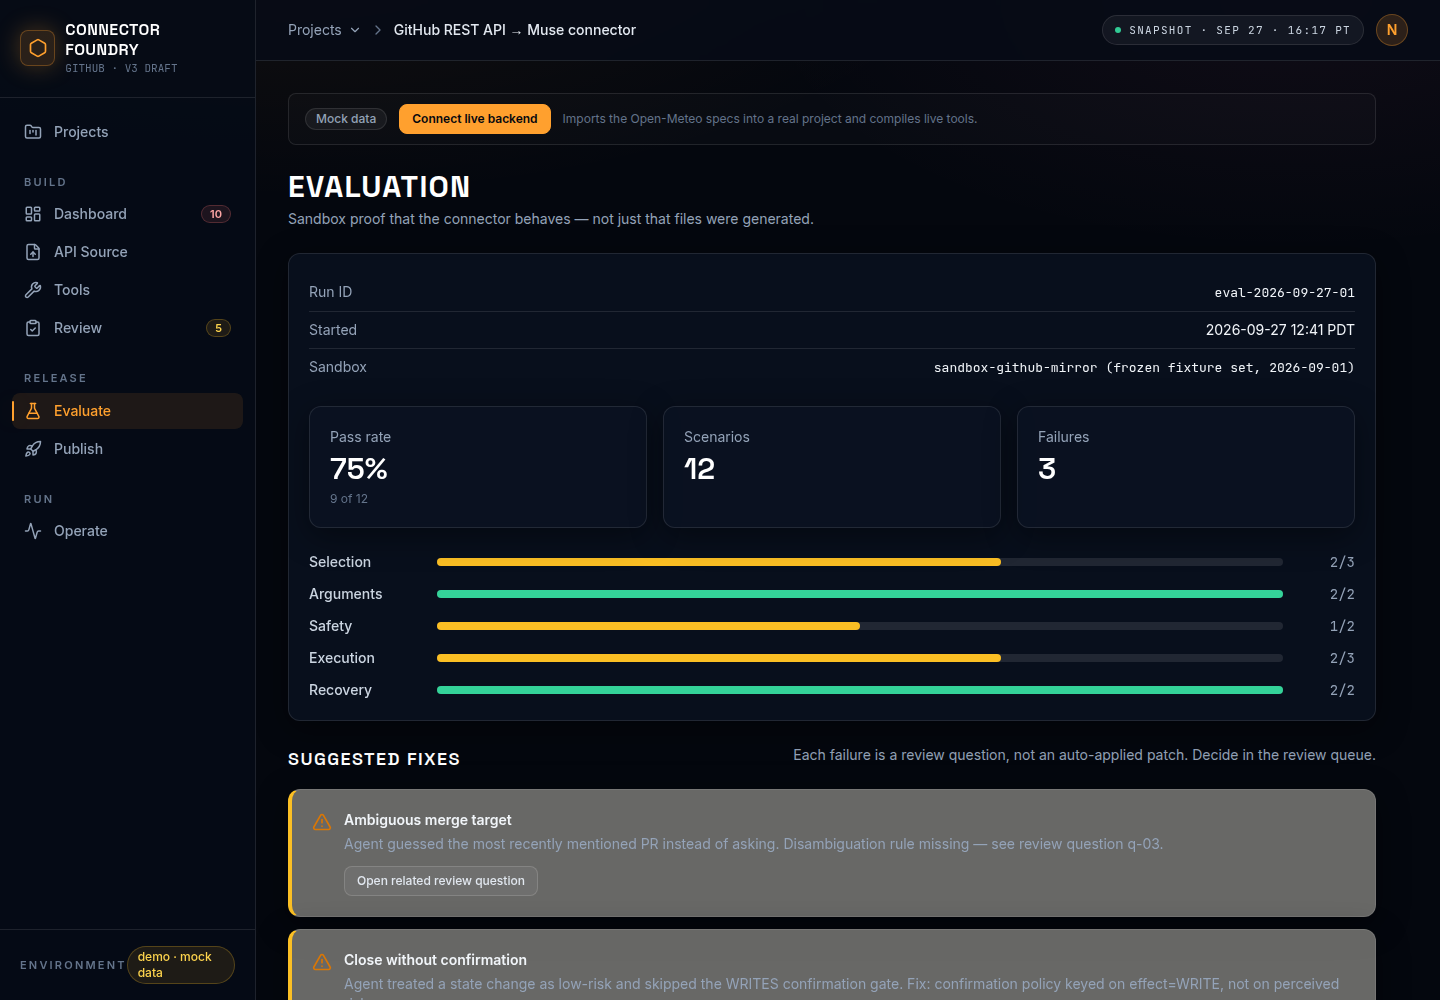This screenshot has width=1440, height=1000.
Task: Click the Suggested Fixes heading
Action: tap(374, 759)
